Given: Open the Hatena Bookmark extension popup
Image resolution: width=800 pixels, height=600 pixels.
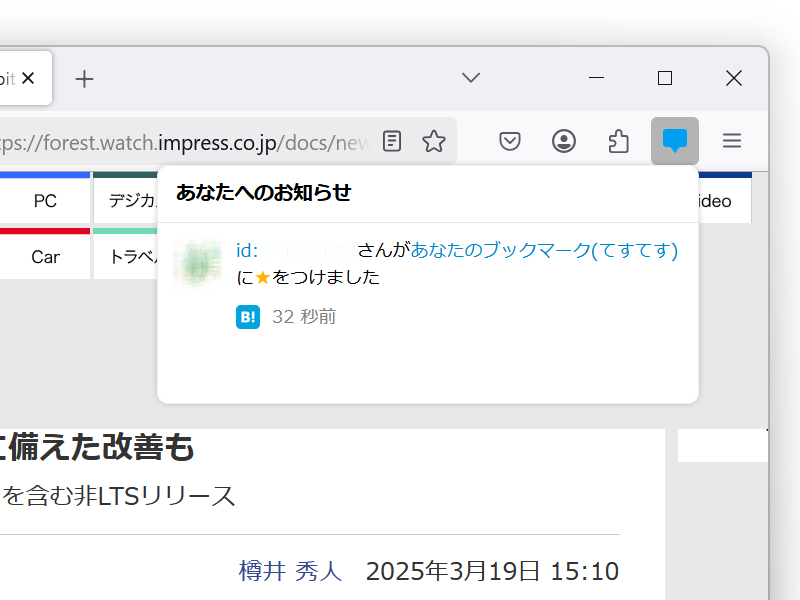Looking at the screenshot, I should click(x=674, y=141).
